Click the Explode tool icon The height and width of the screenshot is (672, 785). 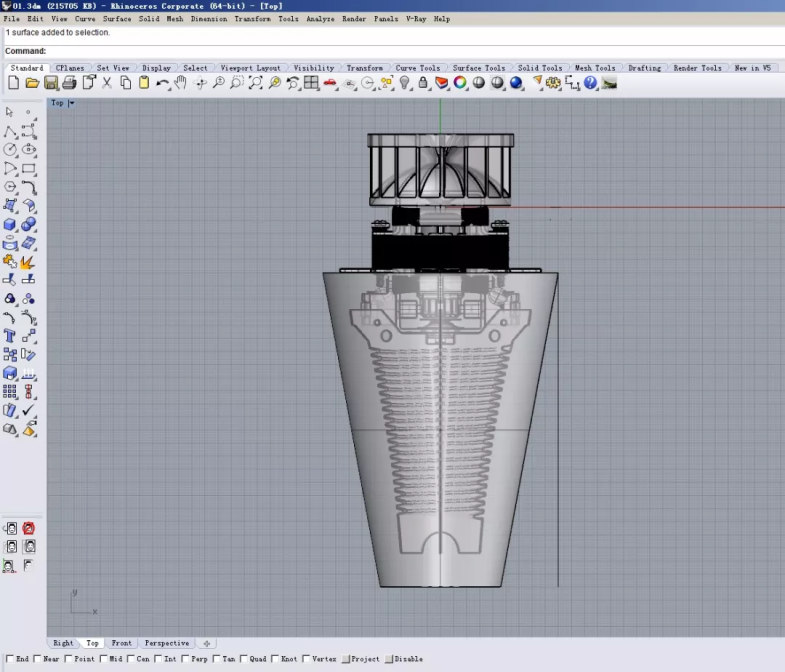point(28,262)
